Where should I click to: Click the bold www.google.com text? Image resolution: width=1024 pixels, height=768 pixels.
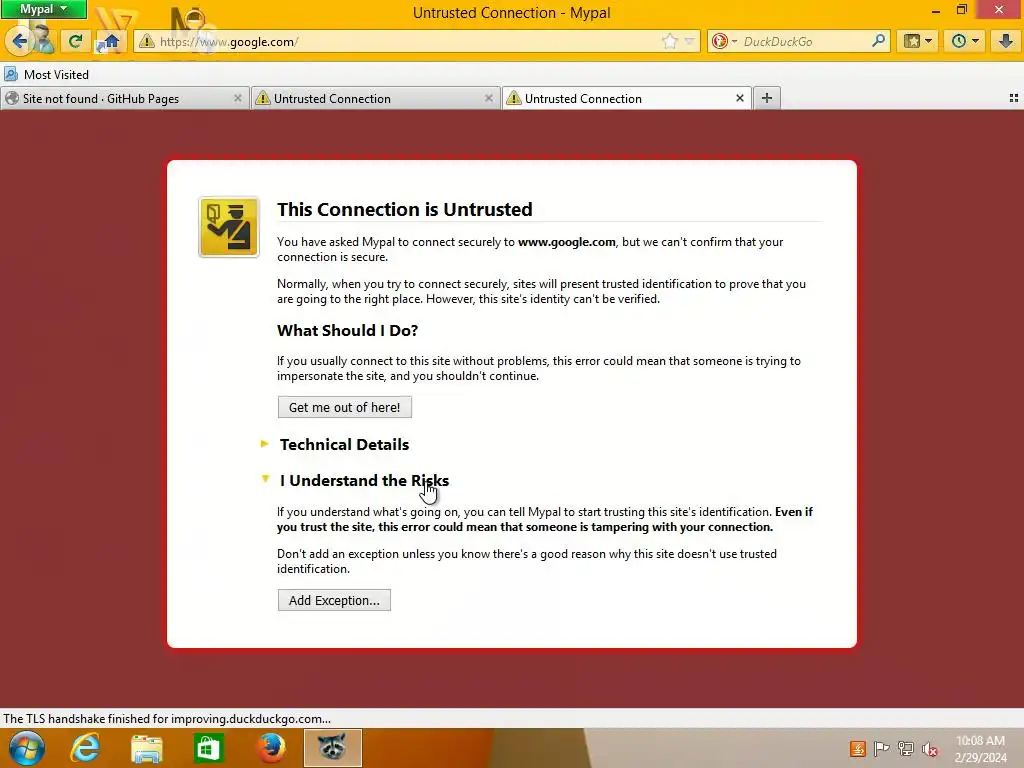pyautogui.click(x=567, y=242)
